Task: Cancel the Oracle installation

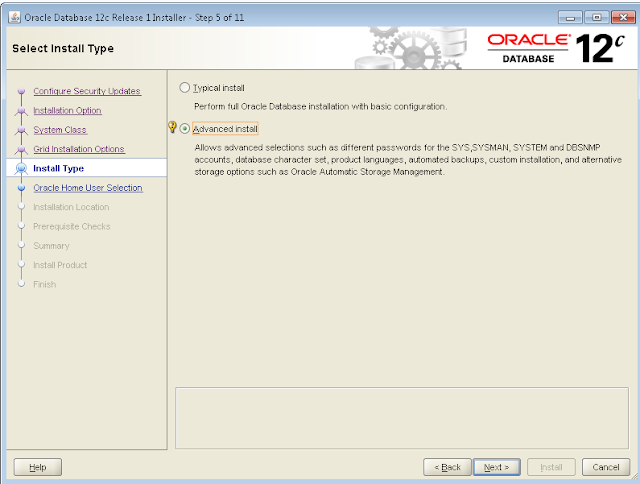Action: tap(606, 467)
